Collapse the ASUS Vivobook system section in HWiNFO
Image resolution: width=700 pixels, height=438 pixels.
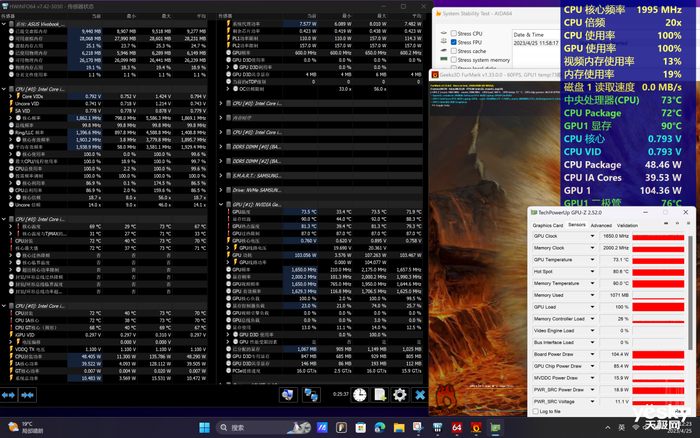tap(4, 24)
